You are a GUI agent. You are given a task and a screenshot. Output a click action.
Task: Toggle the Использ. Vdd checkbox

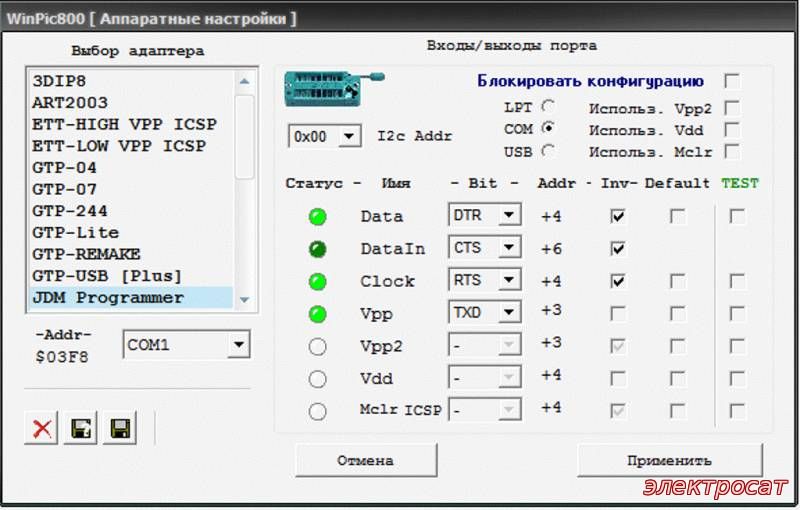click(x=732, y=130)
